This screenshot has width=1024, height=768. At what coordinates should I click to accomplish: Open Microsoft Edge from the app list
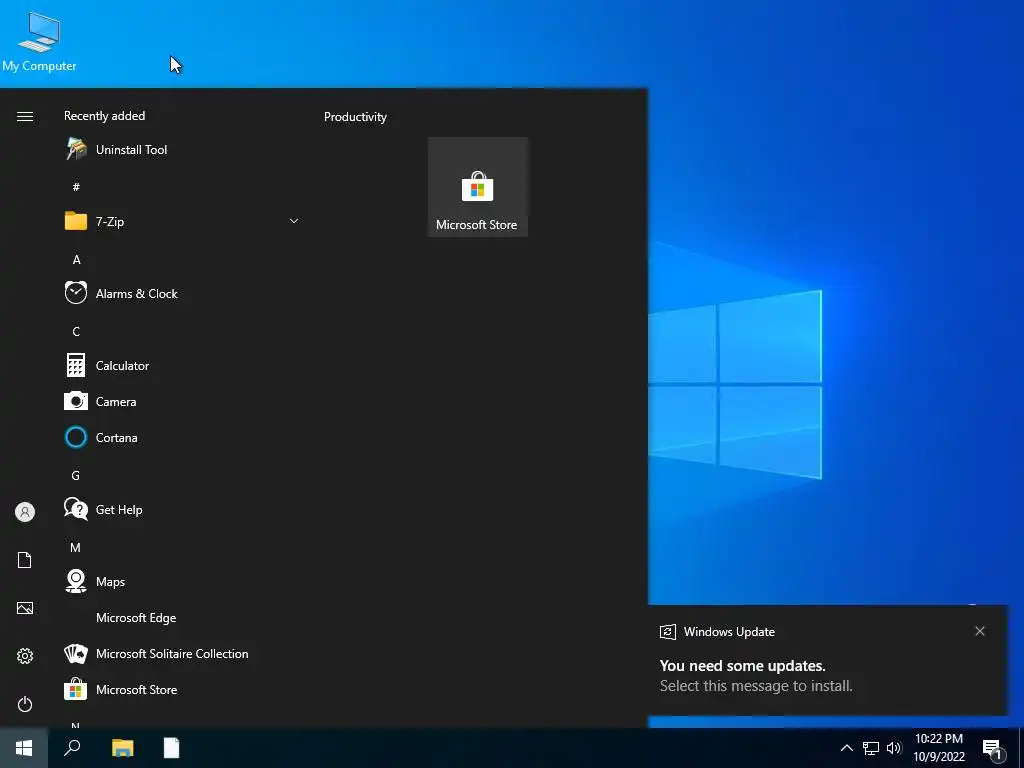pyautogui.click(x=136, y=617)
